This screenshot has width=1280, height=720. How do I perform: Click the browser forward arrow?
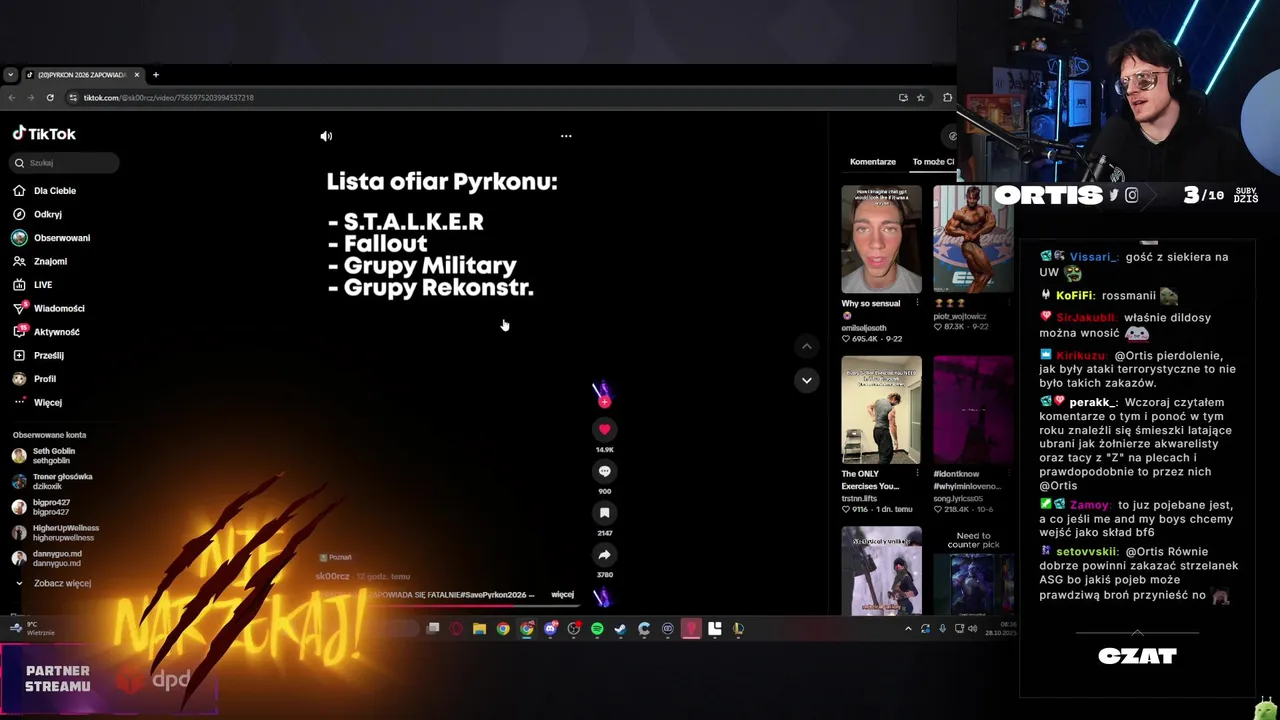(x=30, y=97)
